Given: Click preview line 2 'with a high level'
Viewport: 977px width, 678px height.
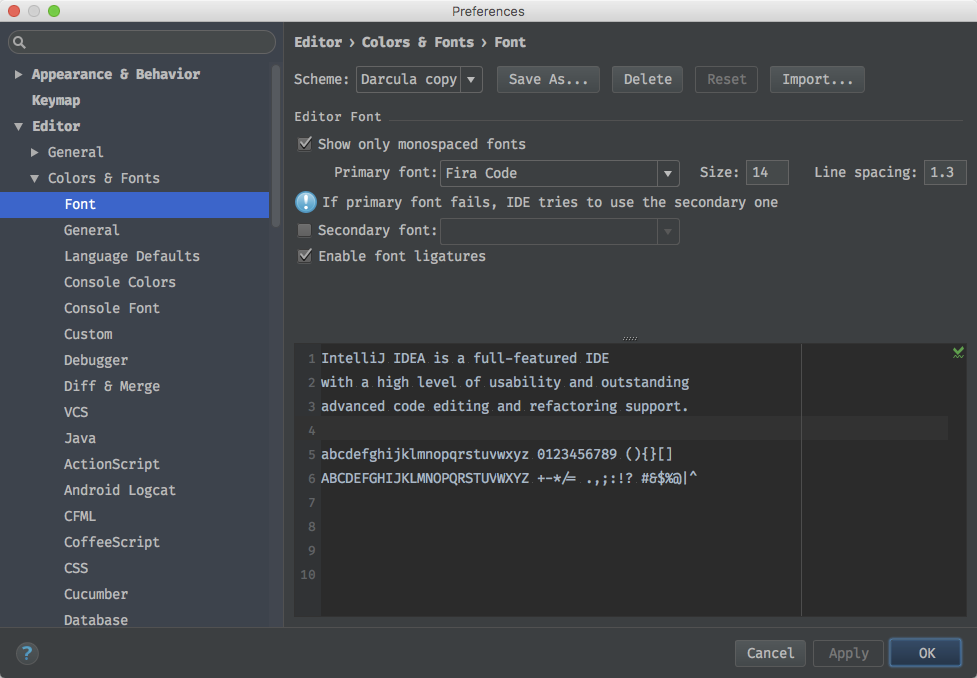Looking at the screenshot, I should 505,382.
